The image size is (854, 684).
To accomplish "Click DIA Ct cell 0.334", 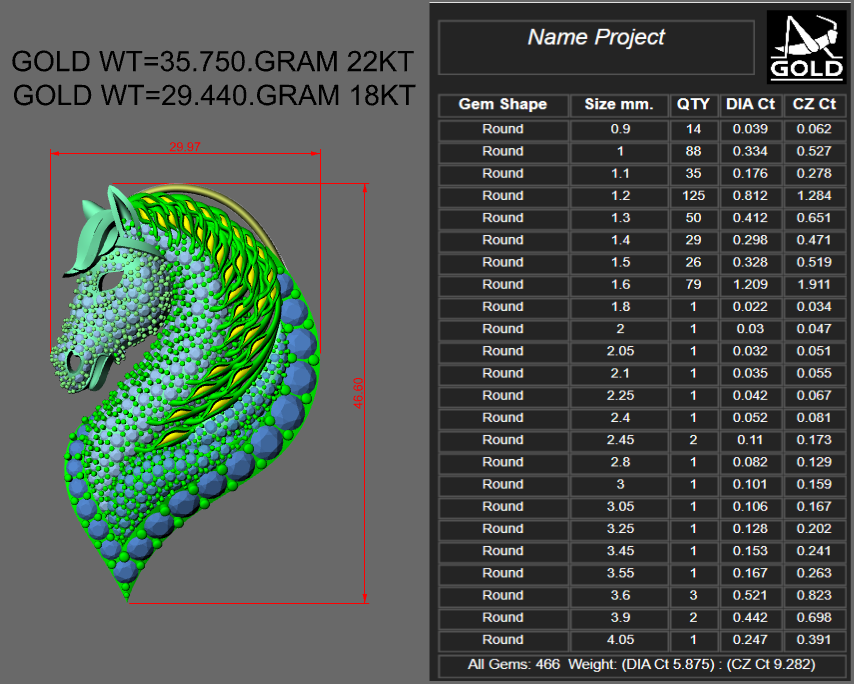I will [x=751, y=151].
